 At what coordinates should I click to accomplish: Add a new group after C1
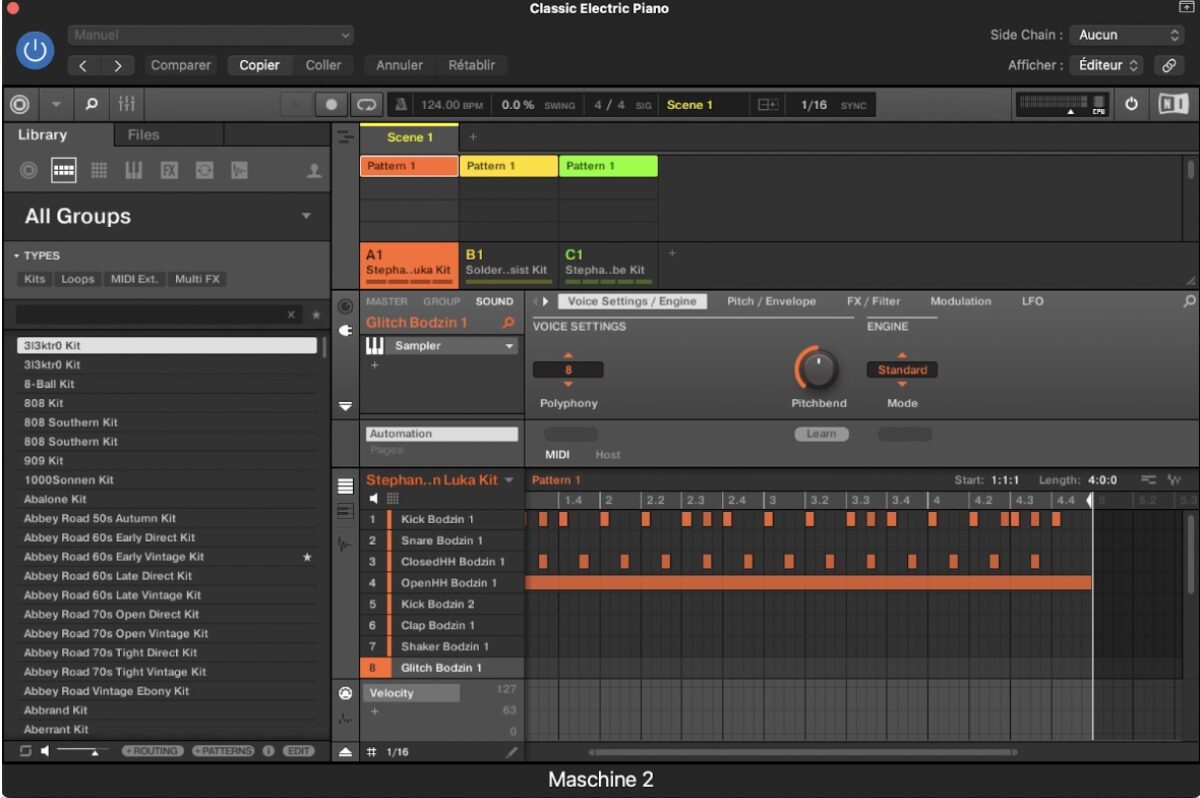(672, 253)
